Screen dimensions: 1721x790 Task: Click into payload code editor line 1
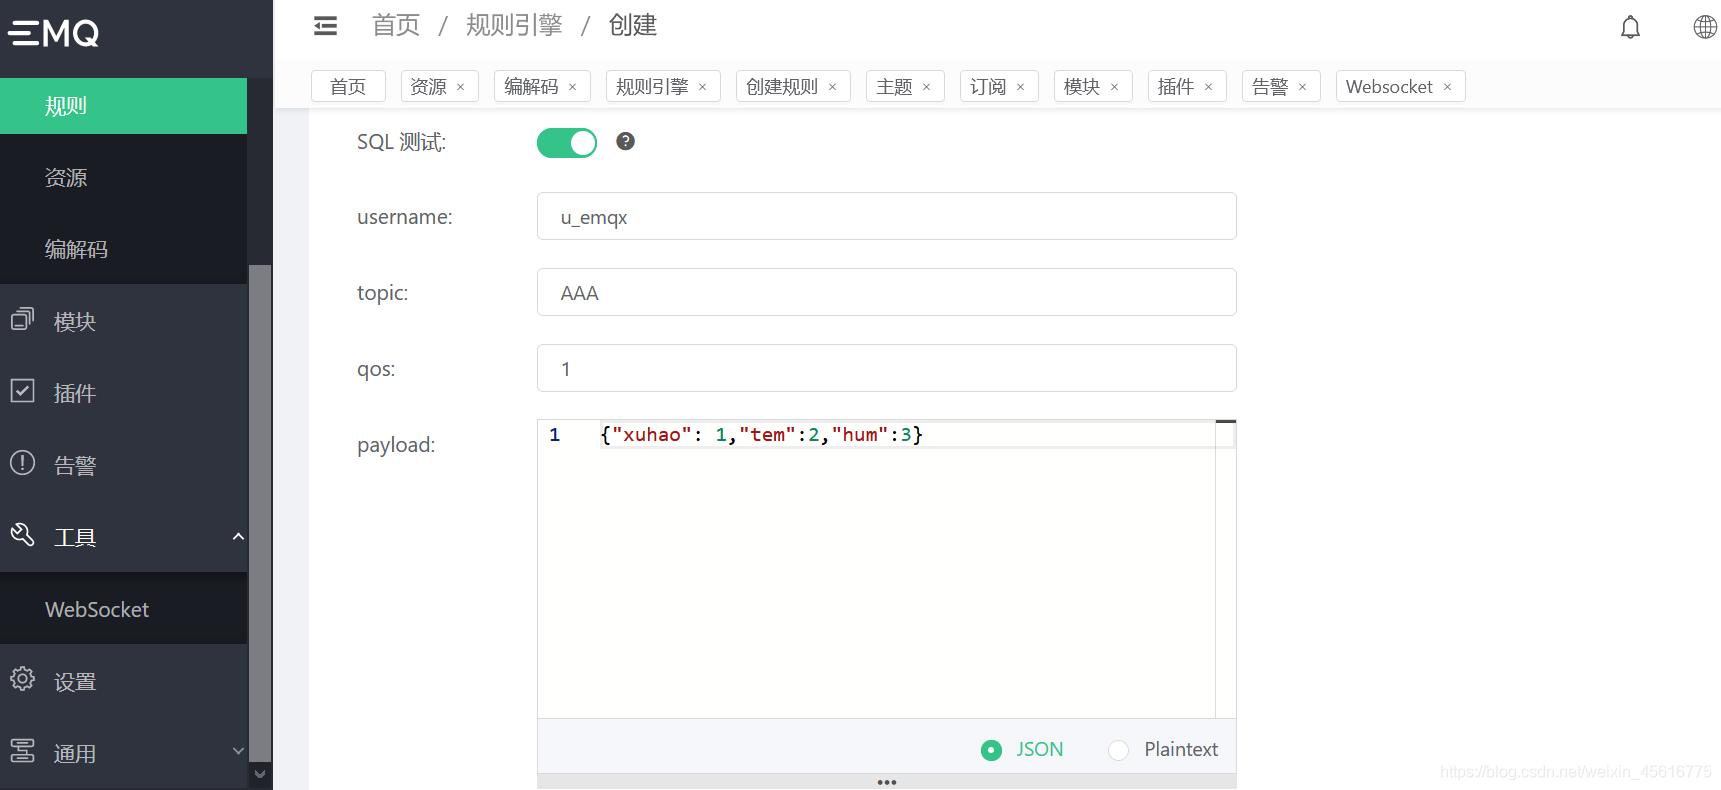tap(906, 434)
